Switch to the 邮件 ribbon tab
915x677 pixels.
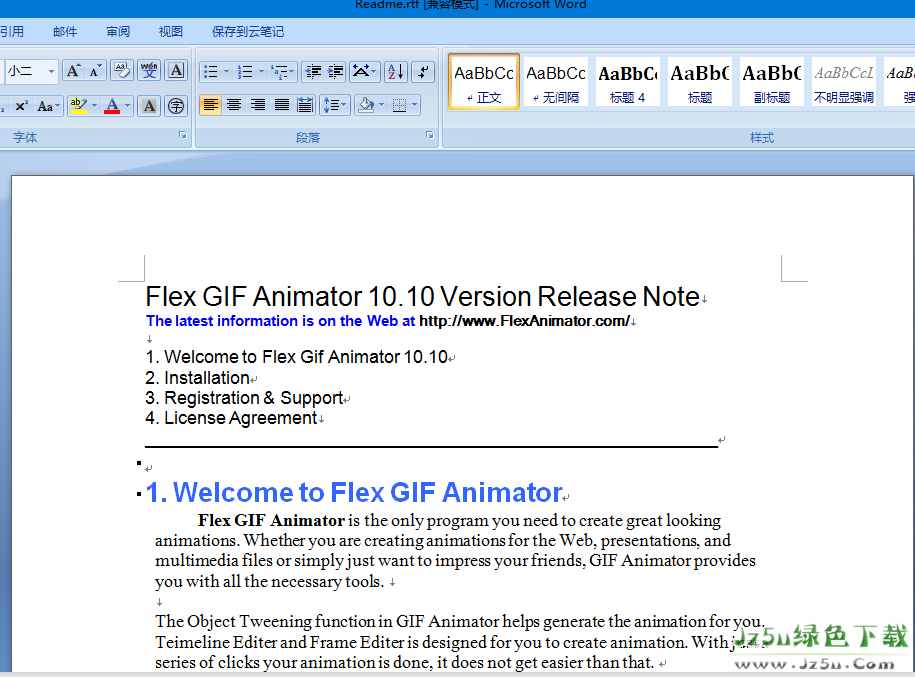(65, 32)
